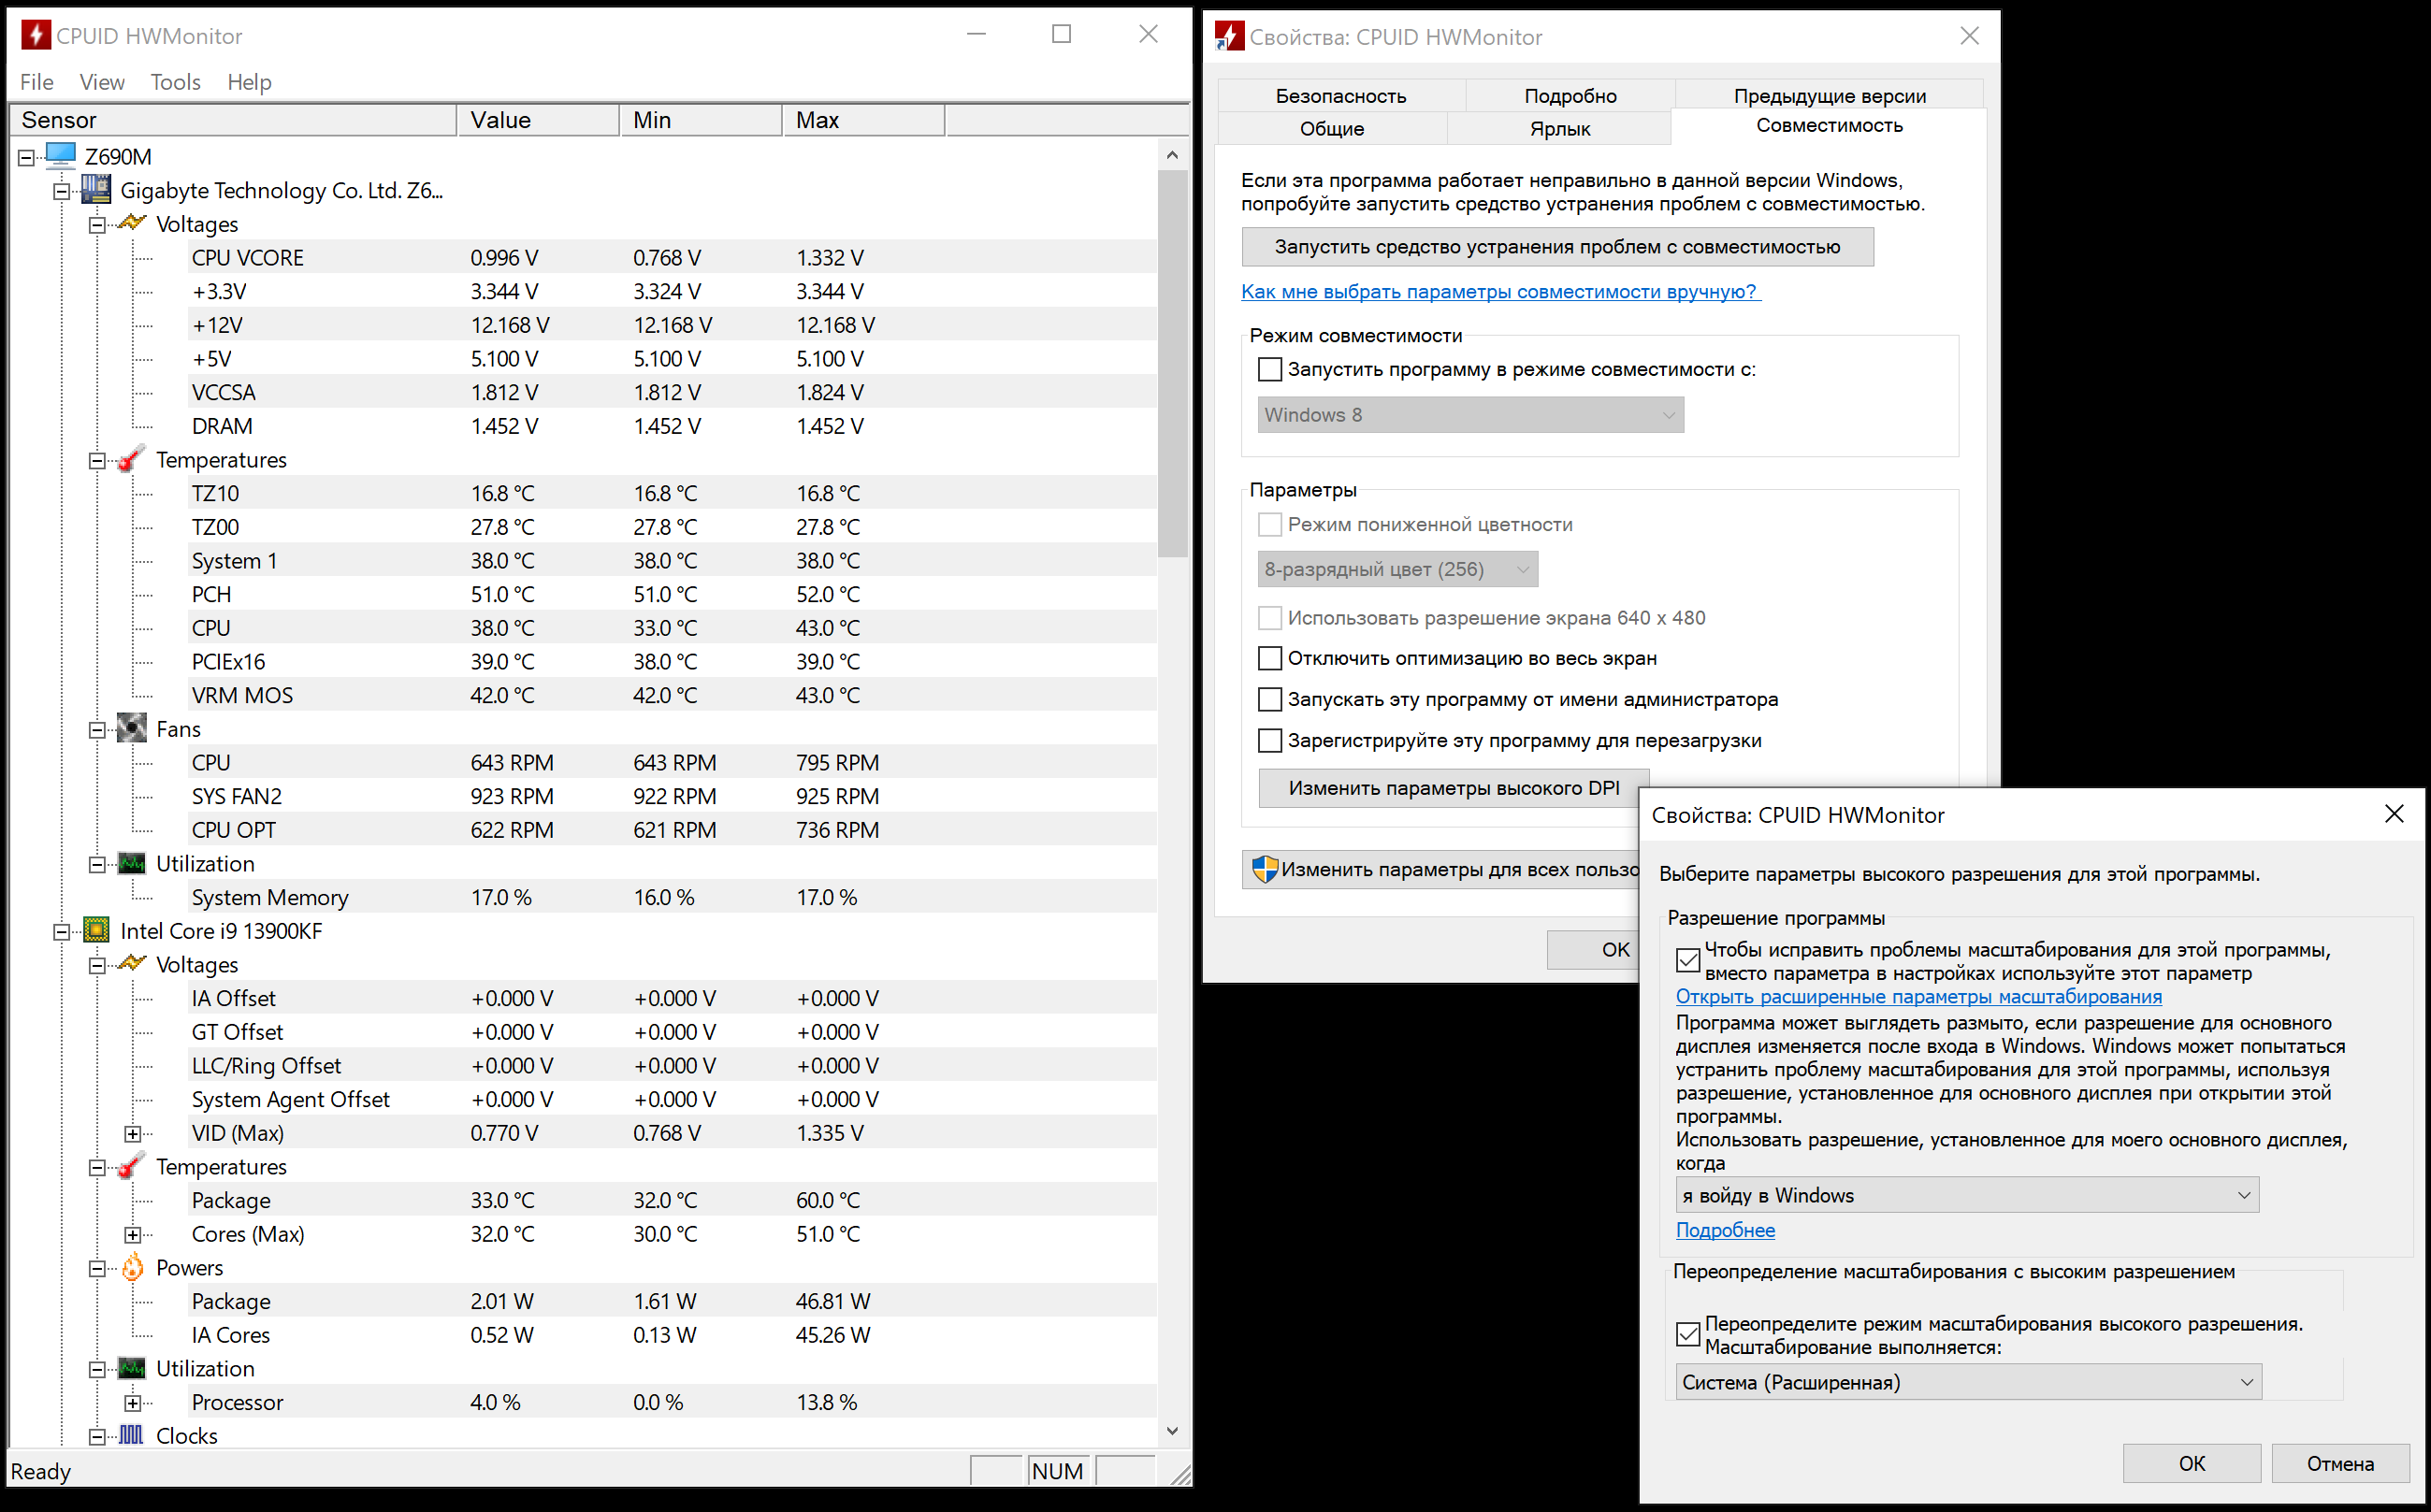Collapse the motherboard Temperatures node
Viewport: 2431px width, 1512px height.
click(x=97, y=460)
